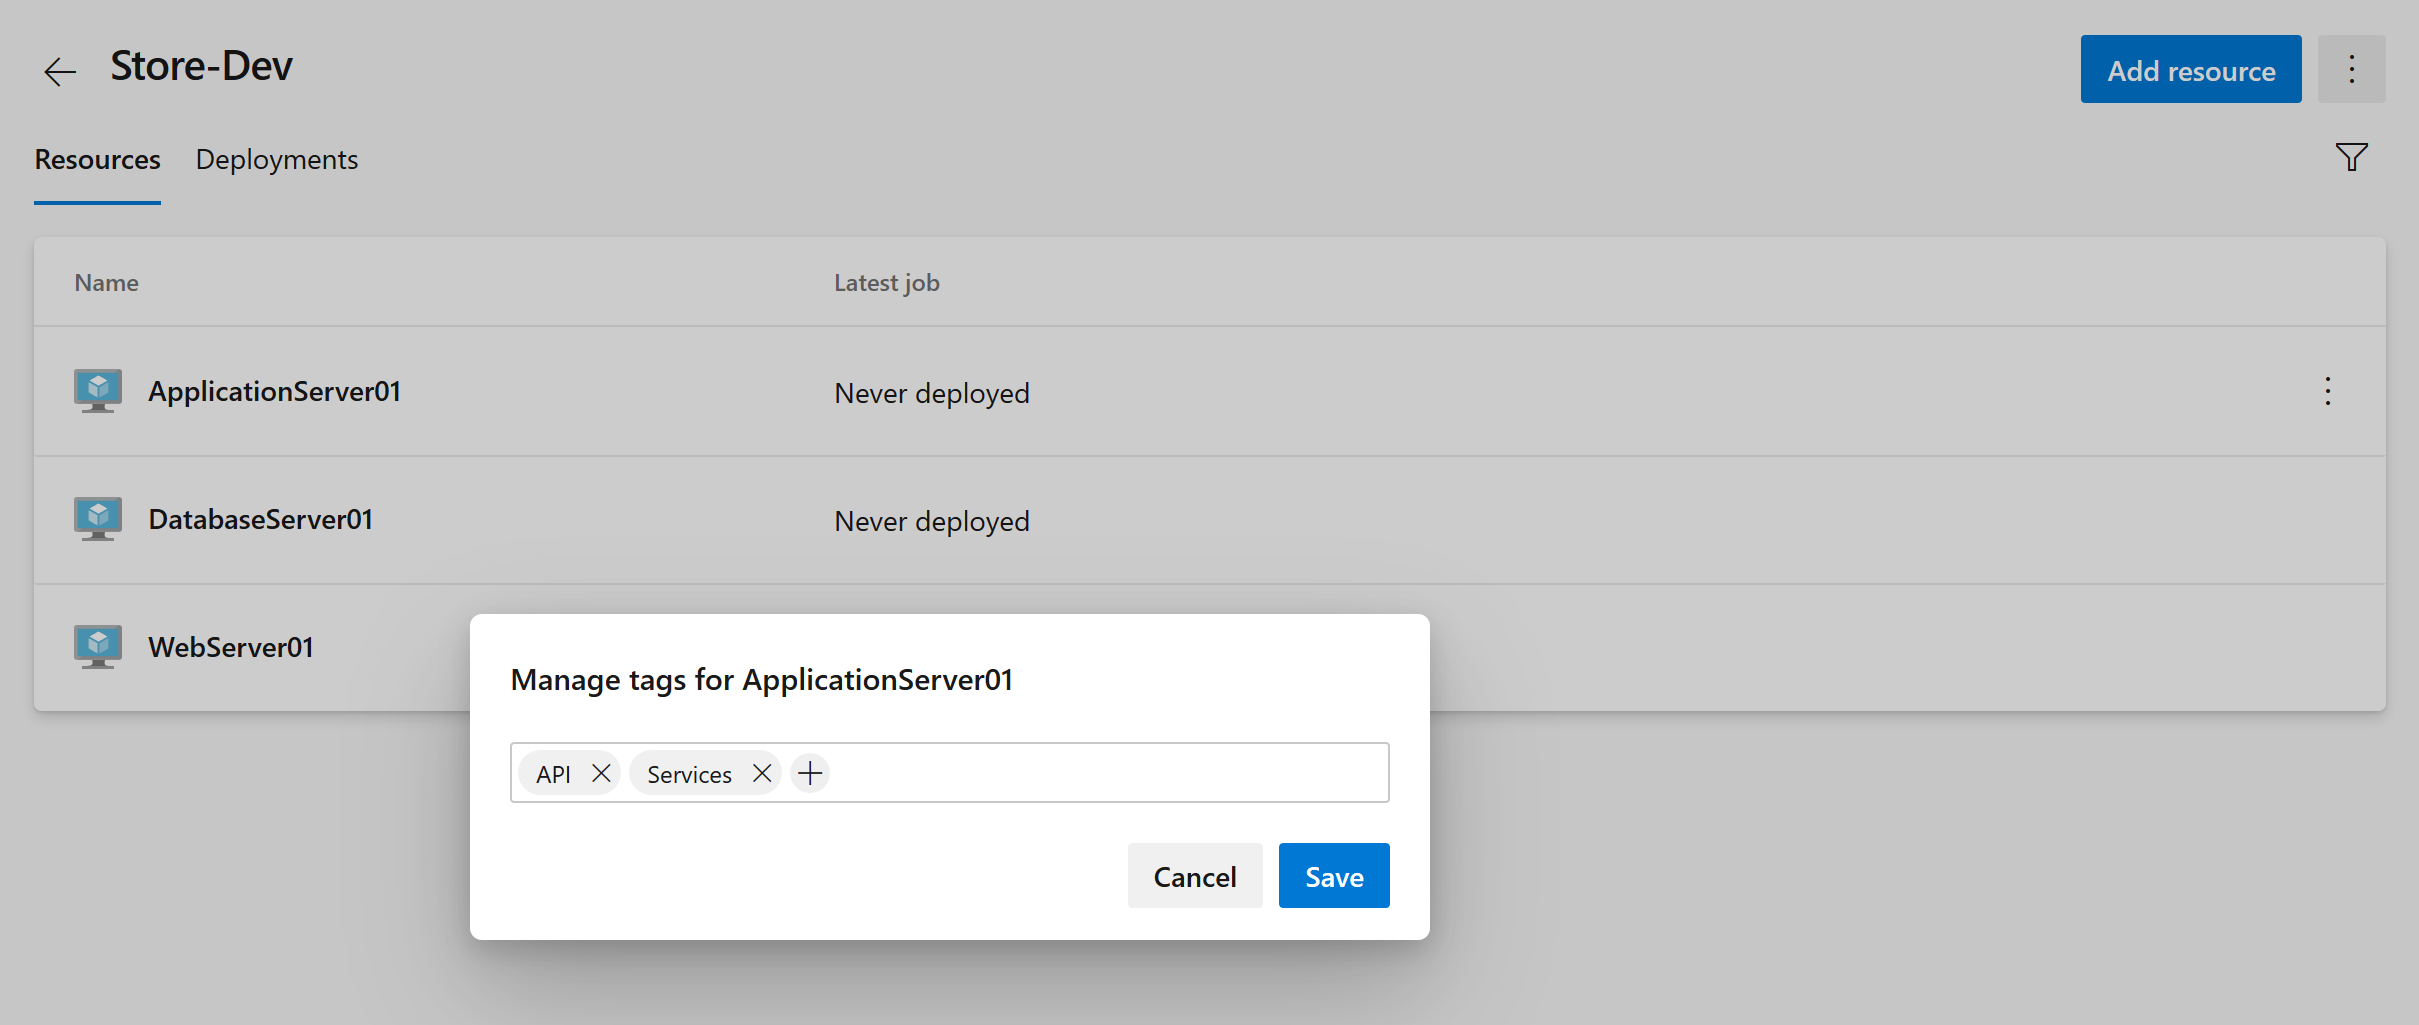Switch to the Deployments tab
This screenshot has height=1025, width=2419.
click(x=277, y=159)
